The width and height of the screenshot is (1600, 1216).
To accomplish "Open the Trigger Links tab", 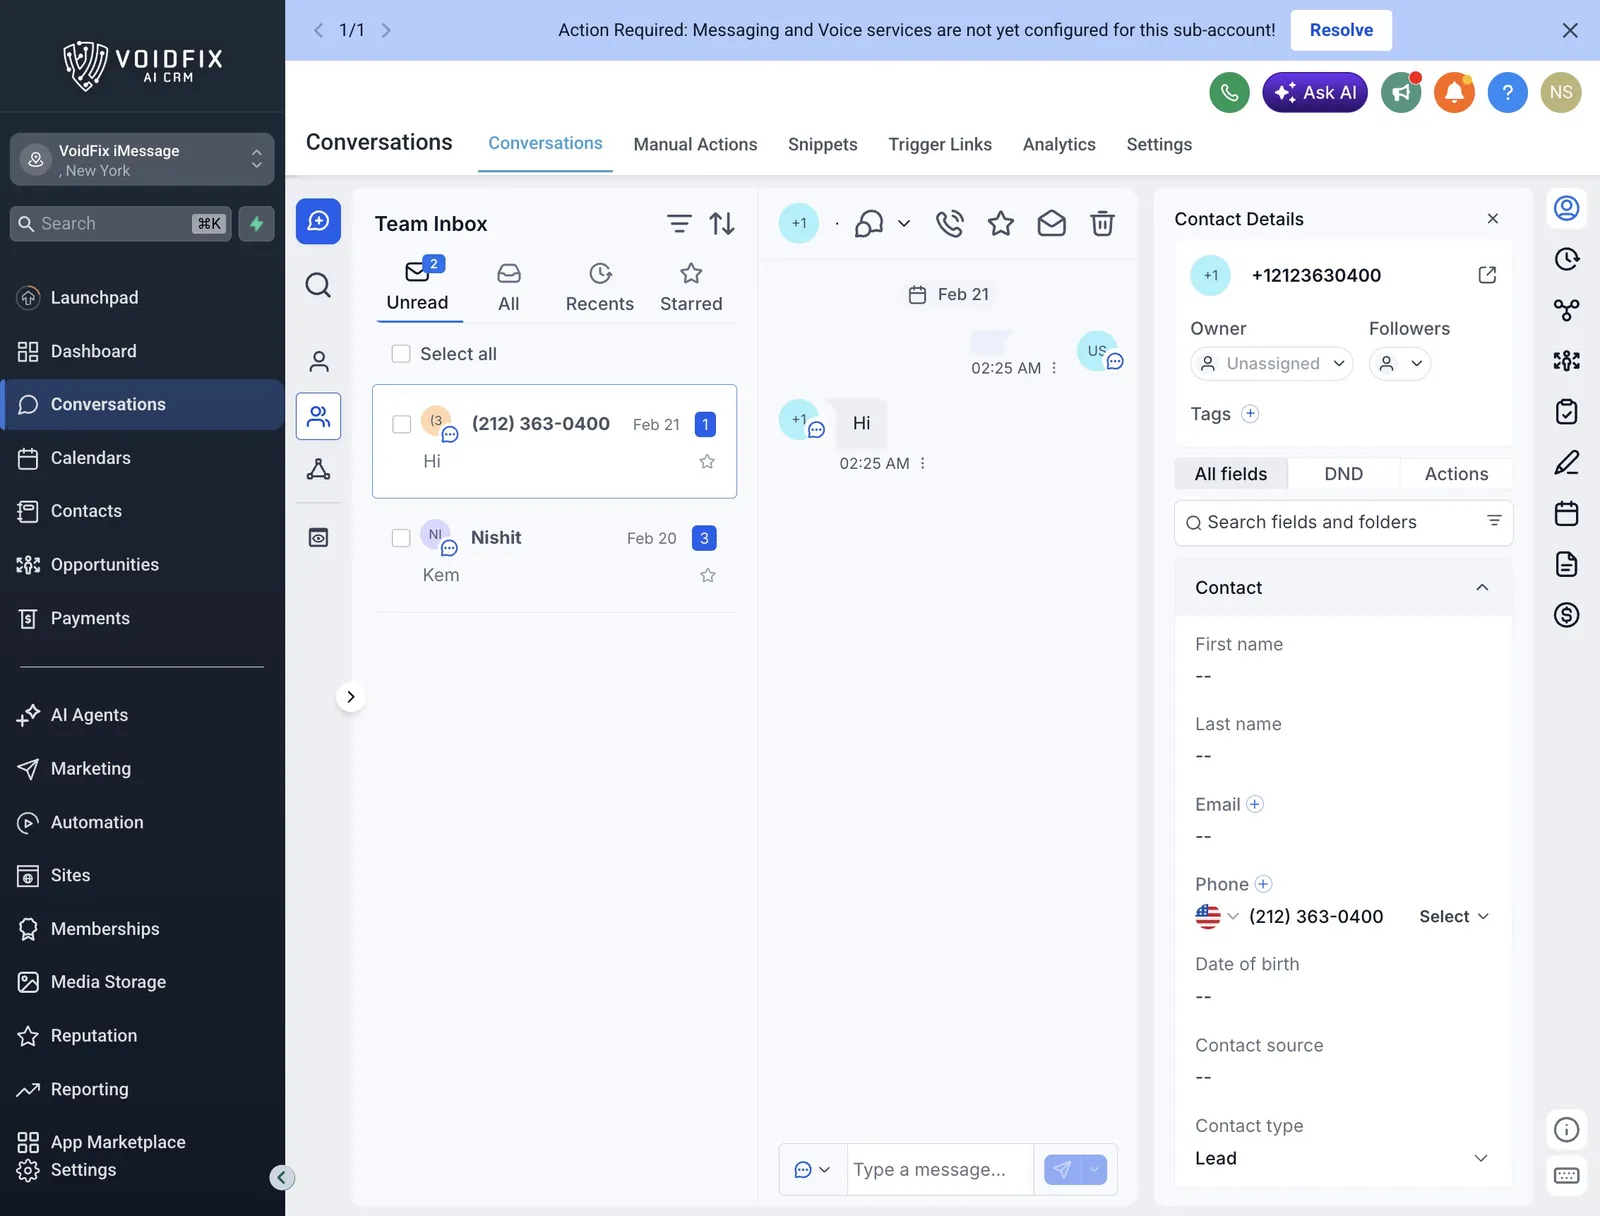I will [x=940, y=144].
